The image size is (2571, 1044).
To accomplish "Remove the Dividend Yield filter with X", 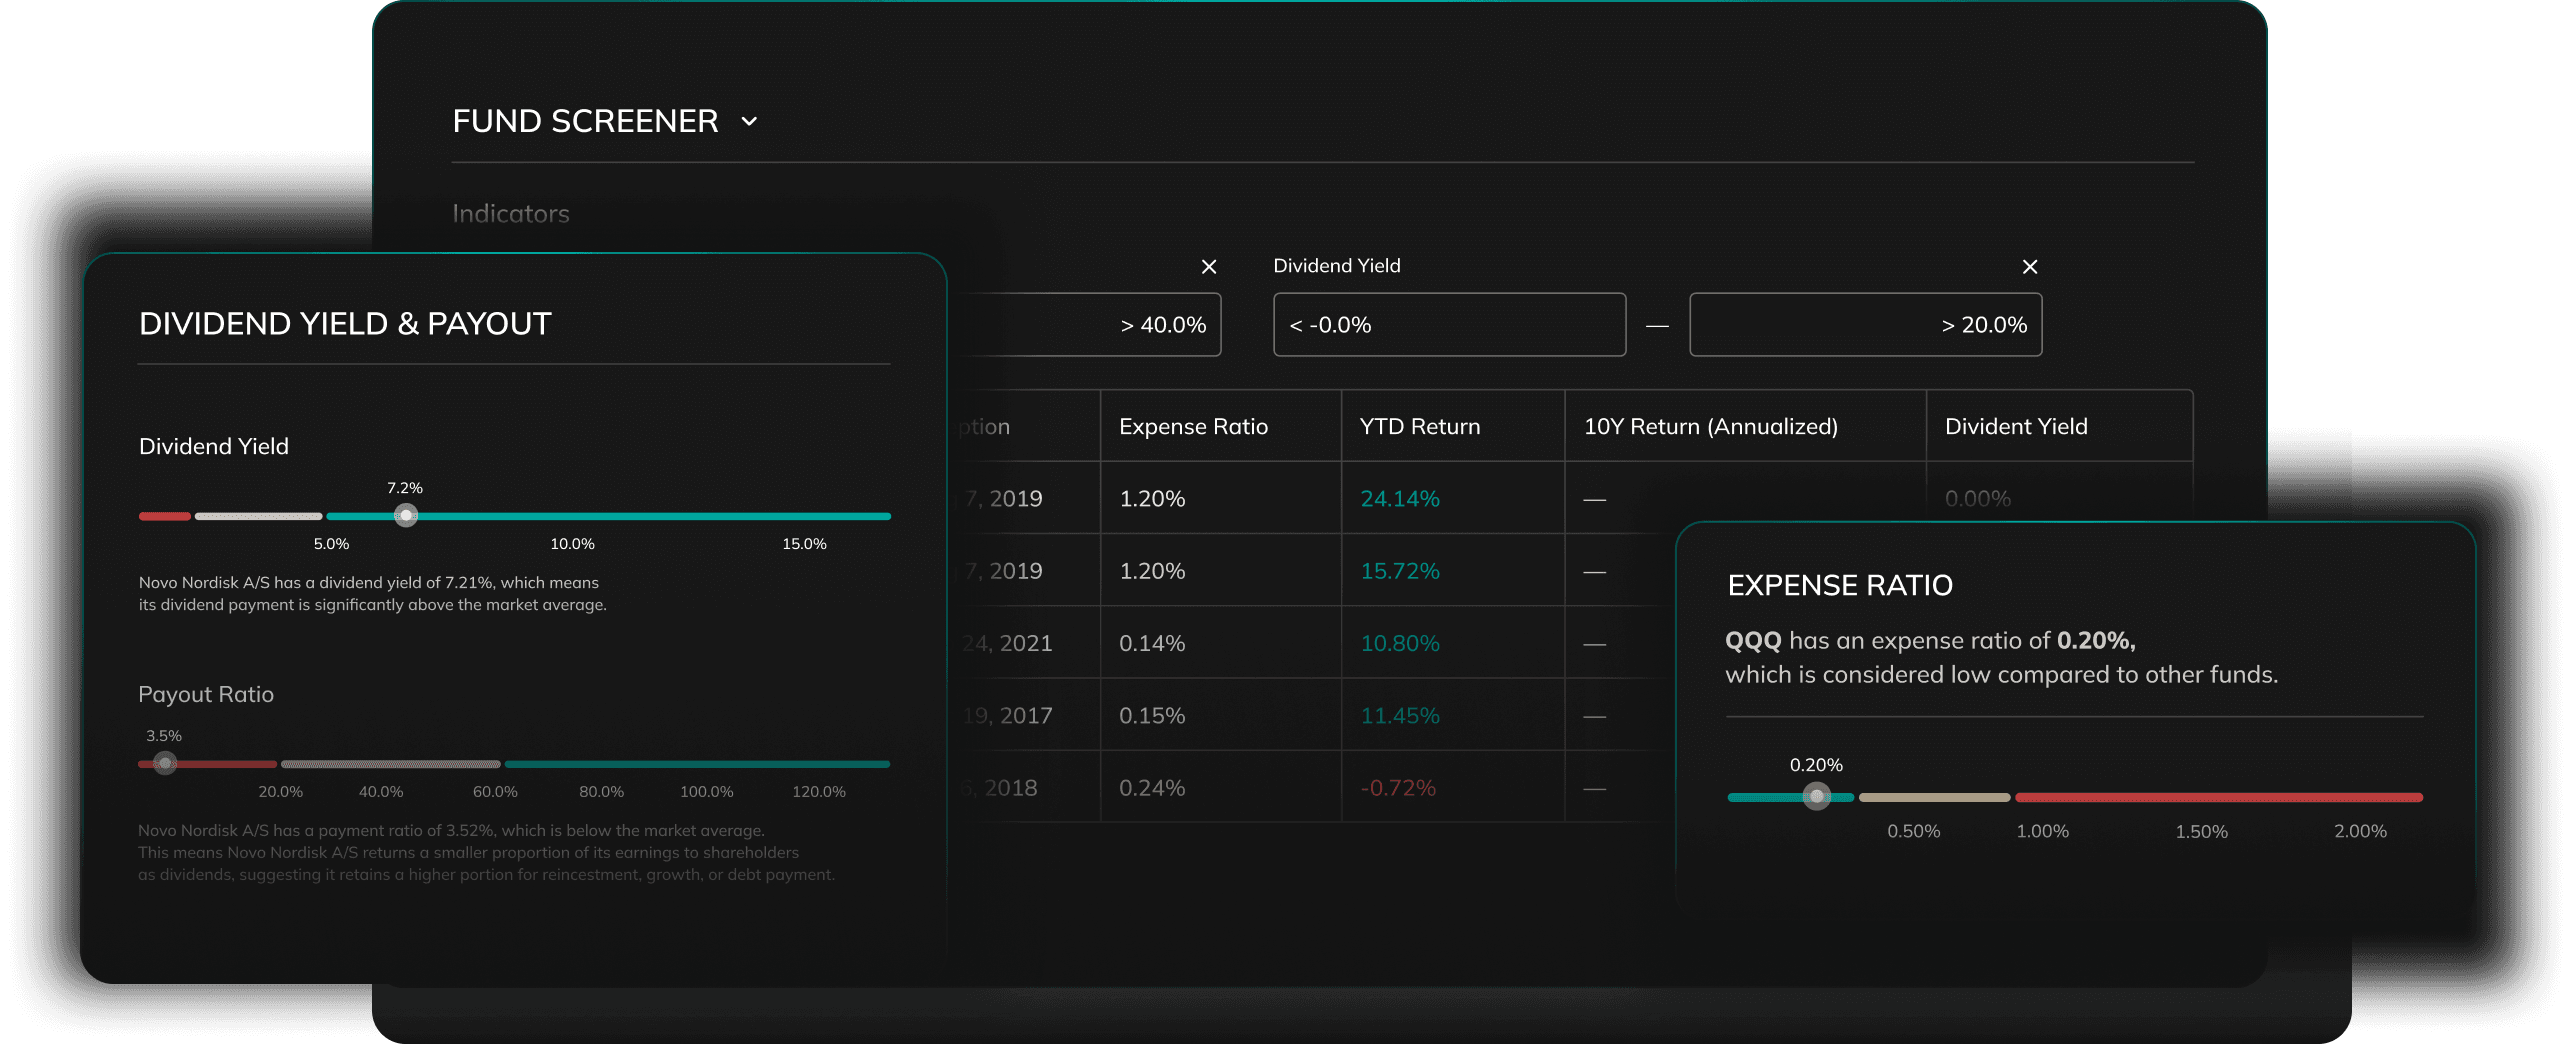I will (2029, 267).
